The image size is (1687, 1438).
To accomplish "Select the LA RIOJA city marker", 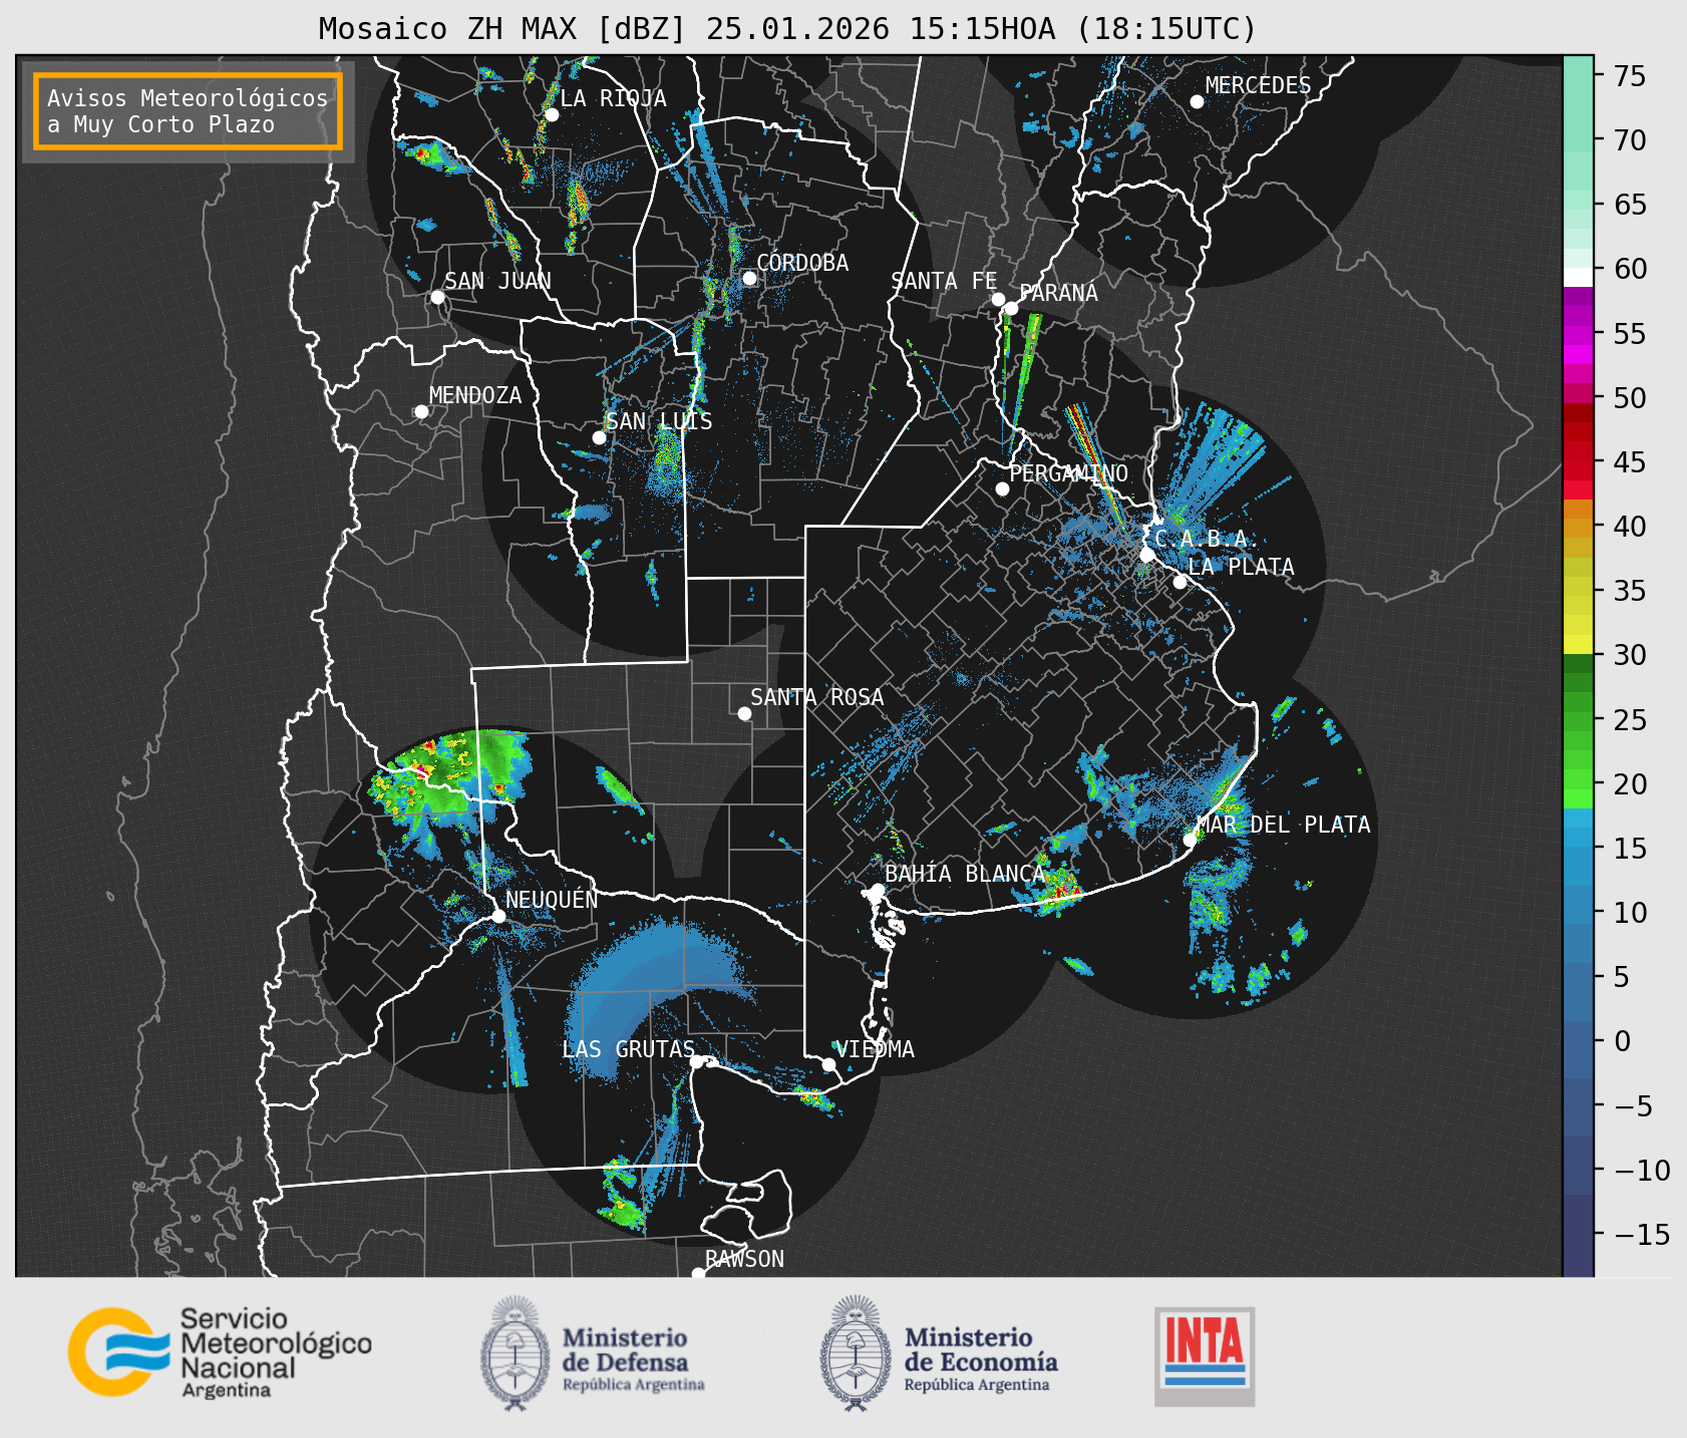I will (551, 115).
